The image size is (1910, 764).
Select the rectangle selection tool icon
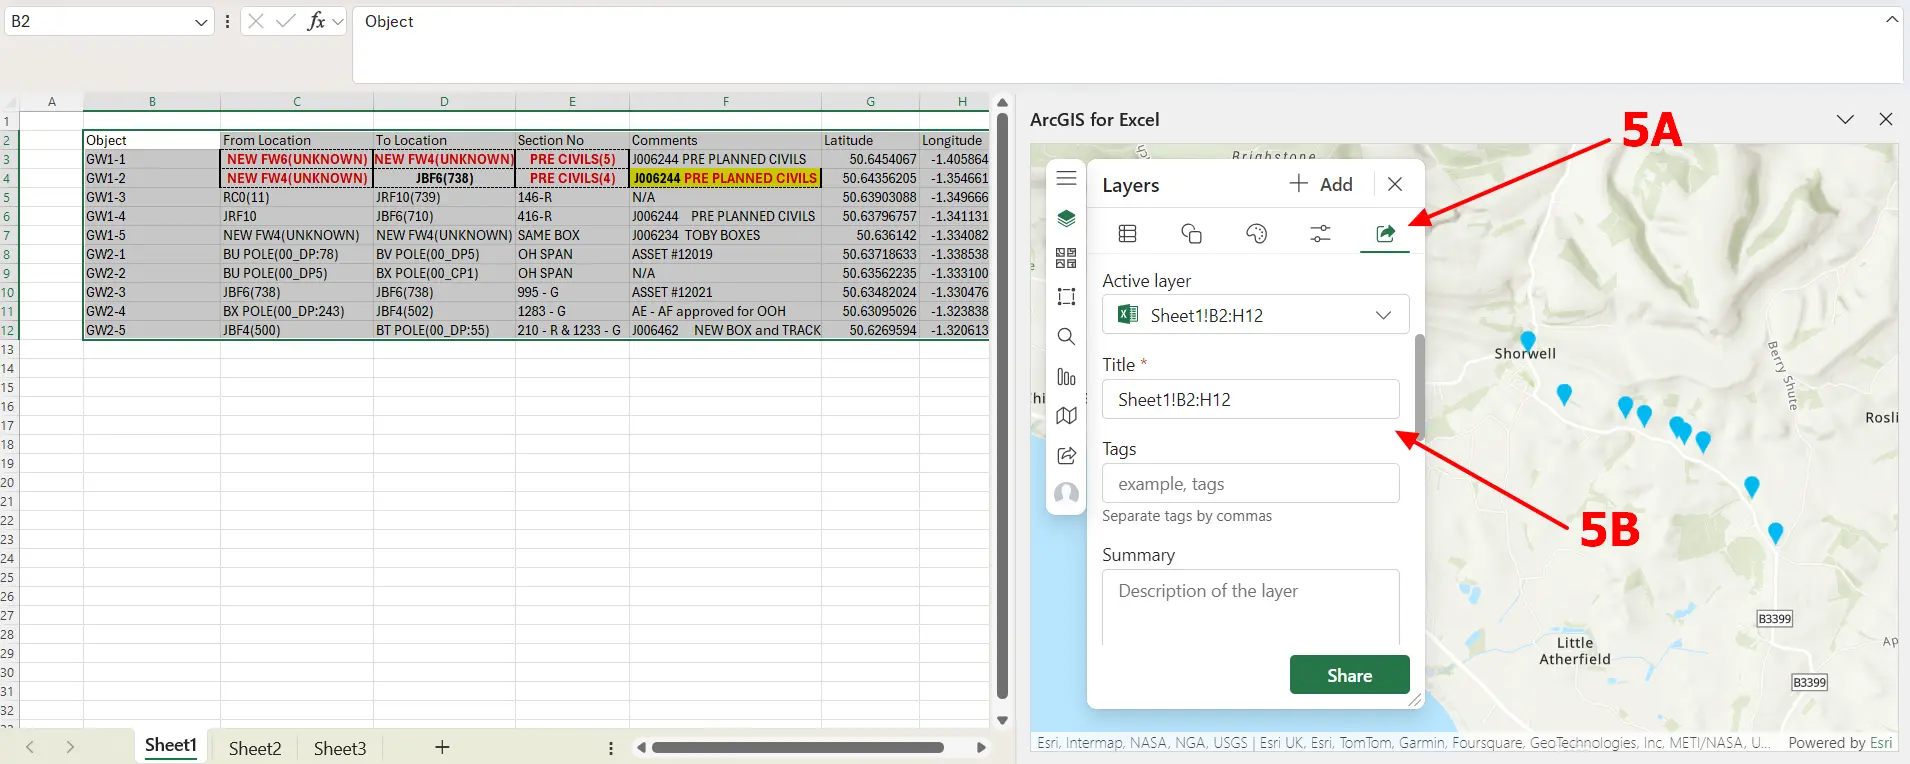tap(1066, 297)
